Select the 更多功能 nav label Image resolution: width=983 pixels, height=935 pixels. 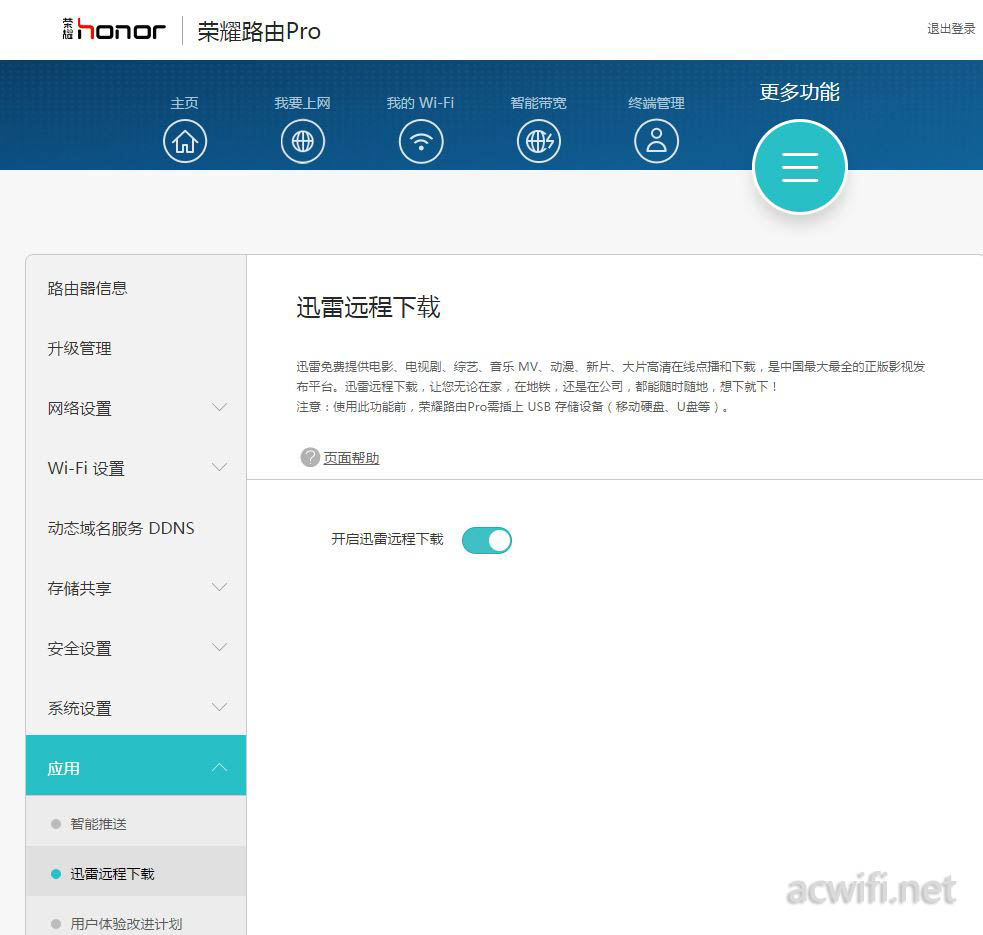799,92
